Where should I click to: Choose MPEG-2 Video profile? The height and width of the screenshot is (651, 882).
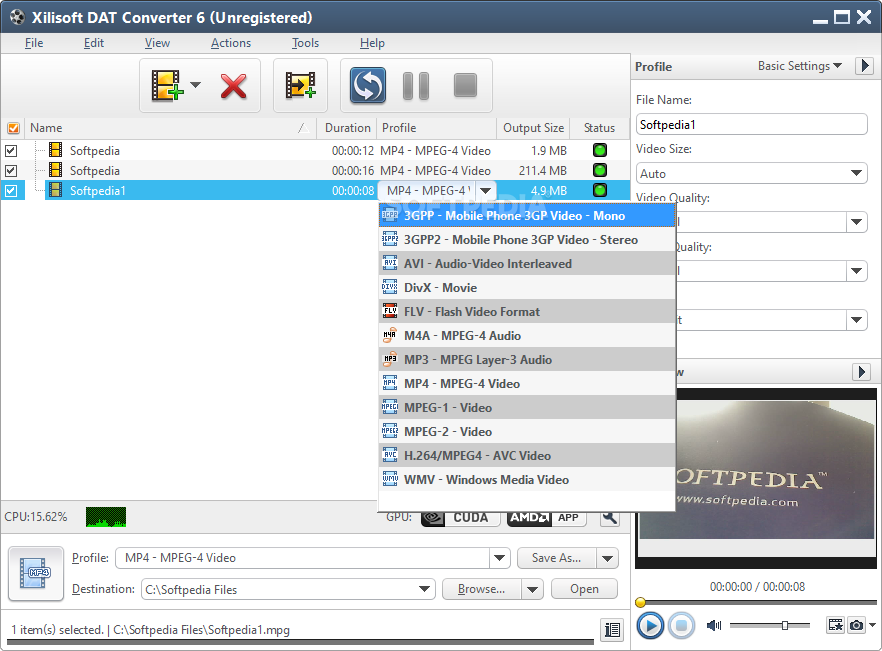click(527, 432)
